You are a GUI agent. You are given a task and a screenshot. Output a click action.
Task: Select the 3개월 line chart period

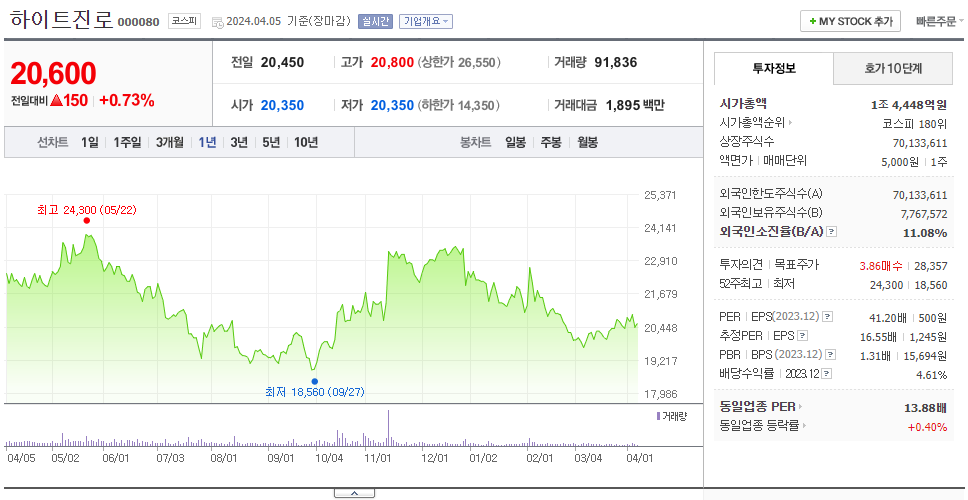[170, 143]
